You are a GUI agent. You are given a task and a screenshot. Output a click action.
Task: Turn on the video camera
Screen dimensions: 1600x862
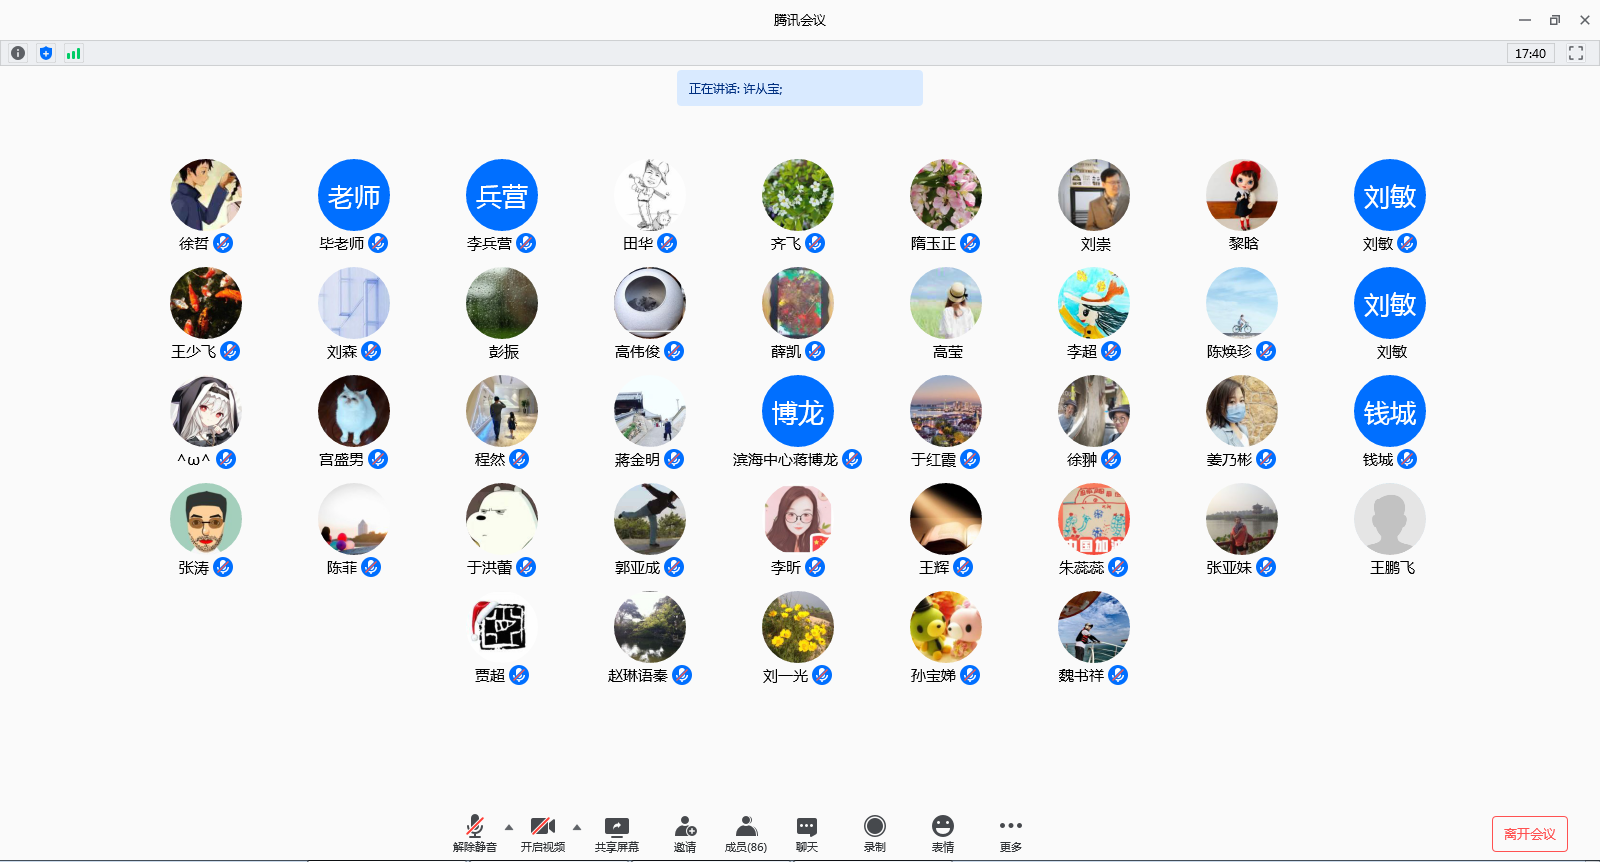point(543,833)
